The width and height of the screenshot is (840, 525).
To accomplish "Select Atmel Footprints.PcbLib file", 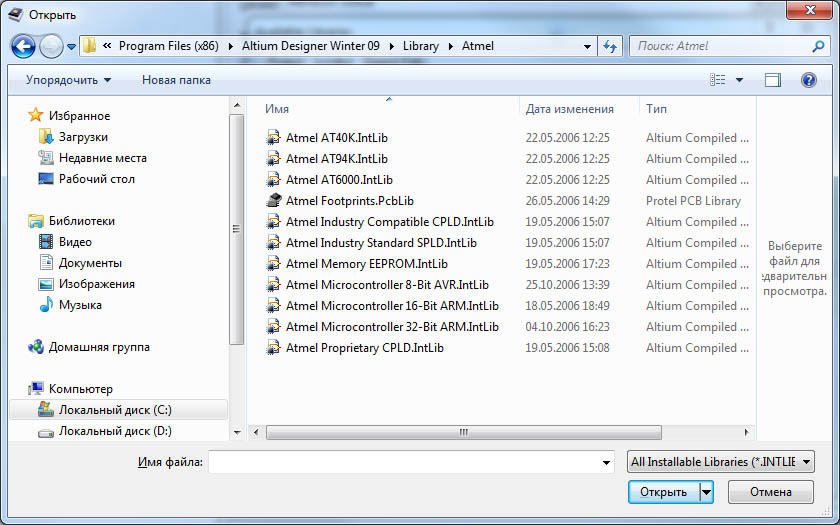I will tap(349, 201).
